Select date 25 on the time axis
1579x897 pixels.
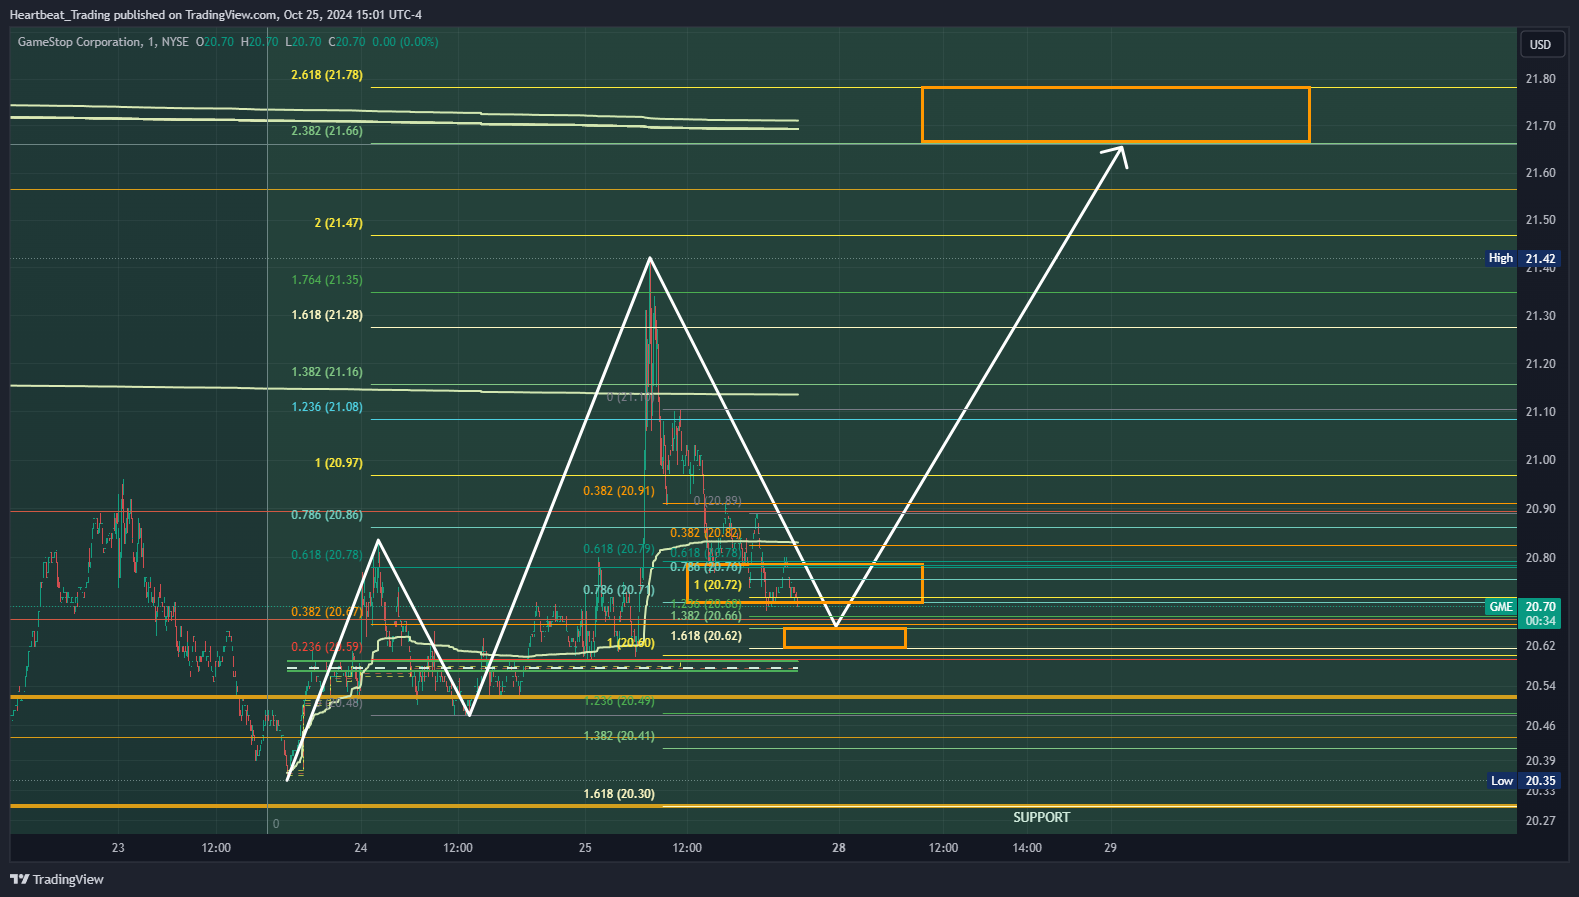click(x=585, y=848)
